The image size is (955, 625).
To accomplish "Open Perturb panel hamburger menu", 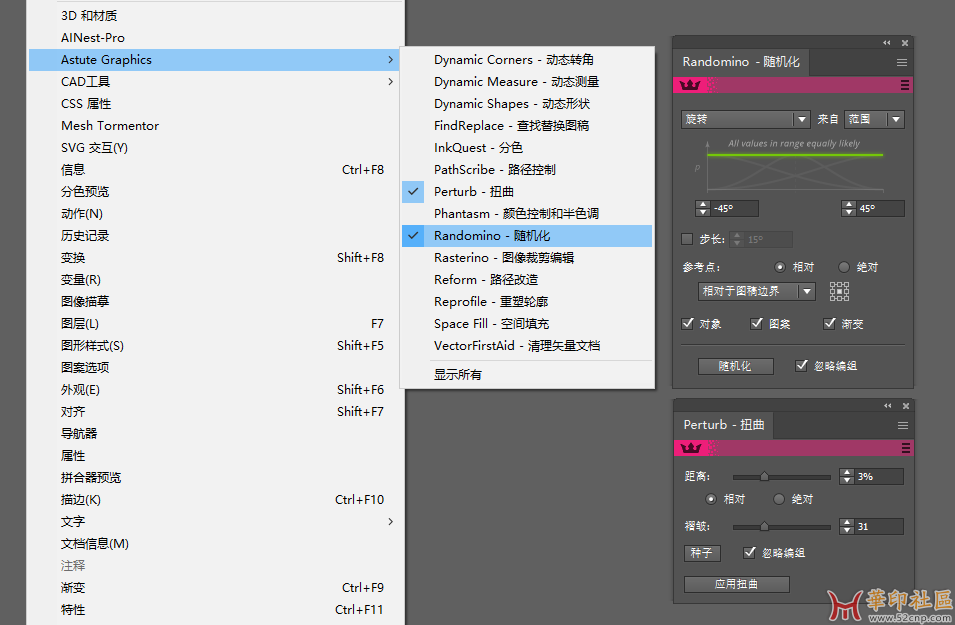I will coord(903,425).
